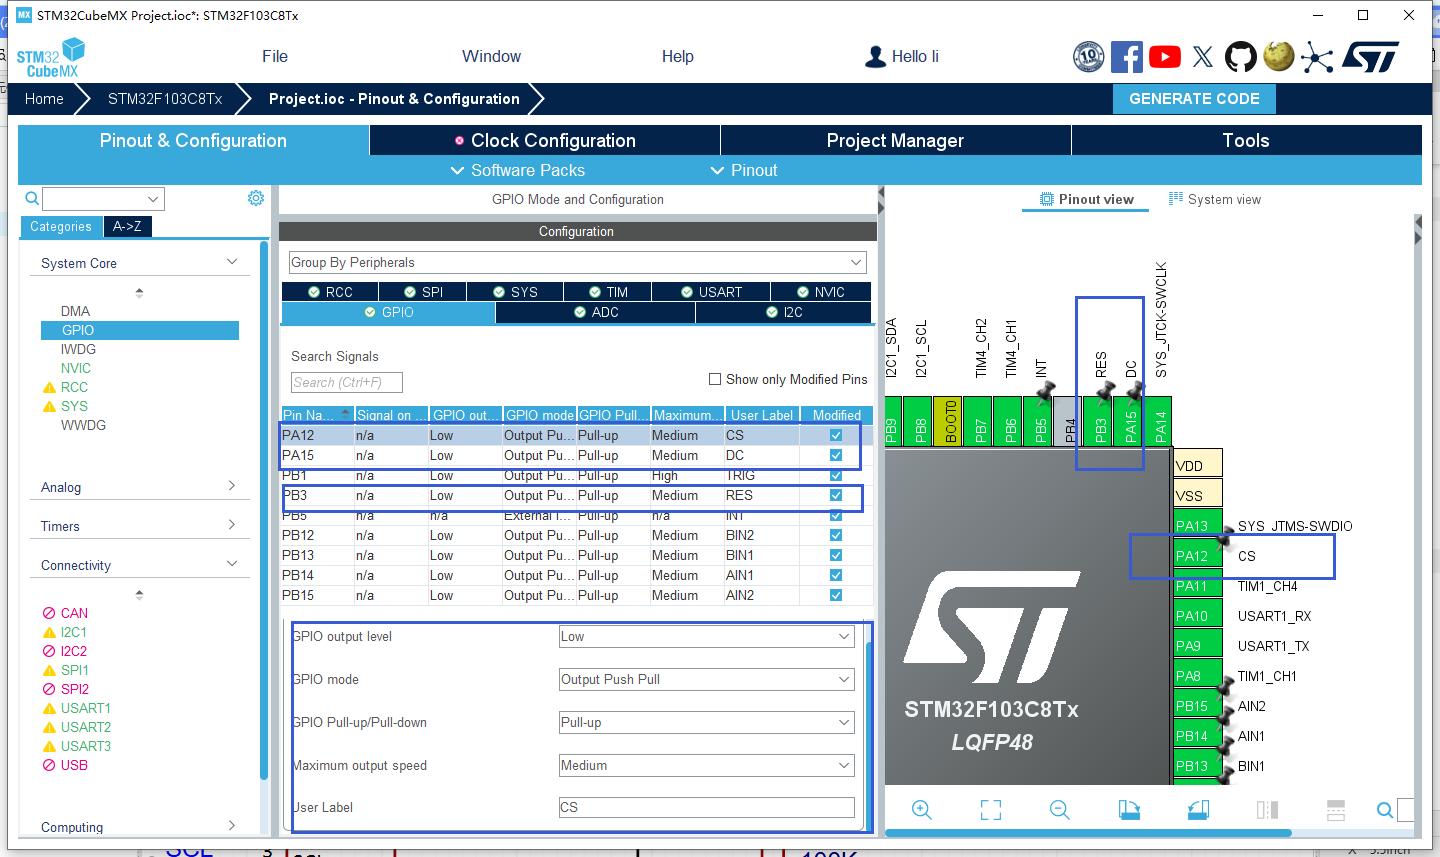The image size is (1440, 857).
Task: Toggle vertical split view icon
Action: pos(1267,810)
